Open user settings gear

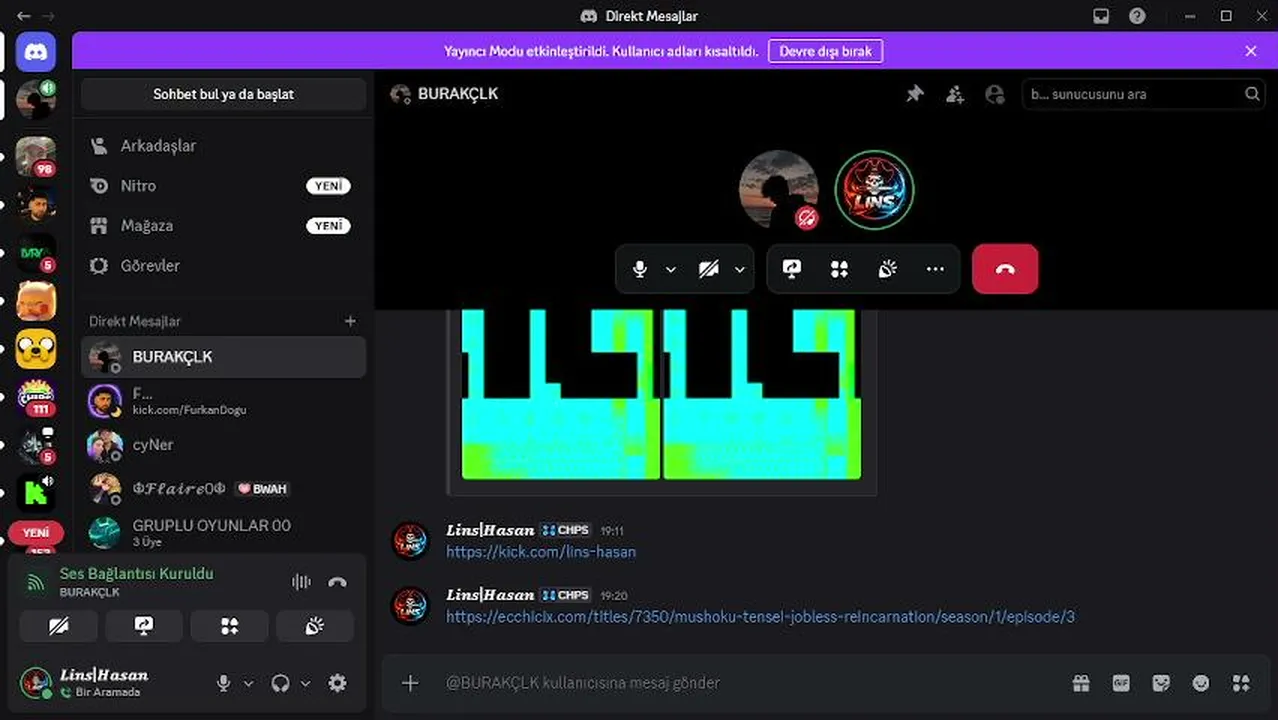tap(338, 683)
